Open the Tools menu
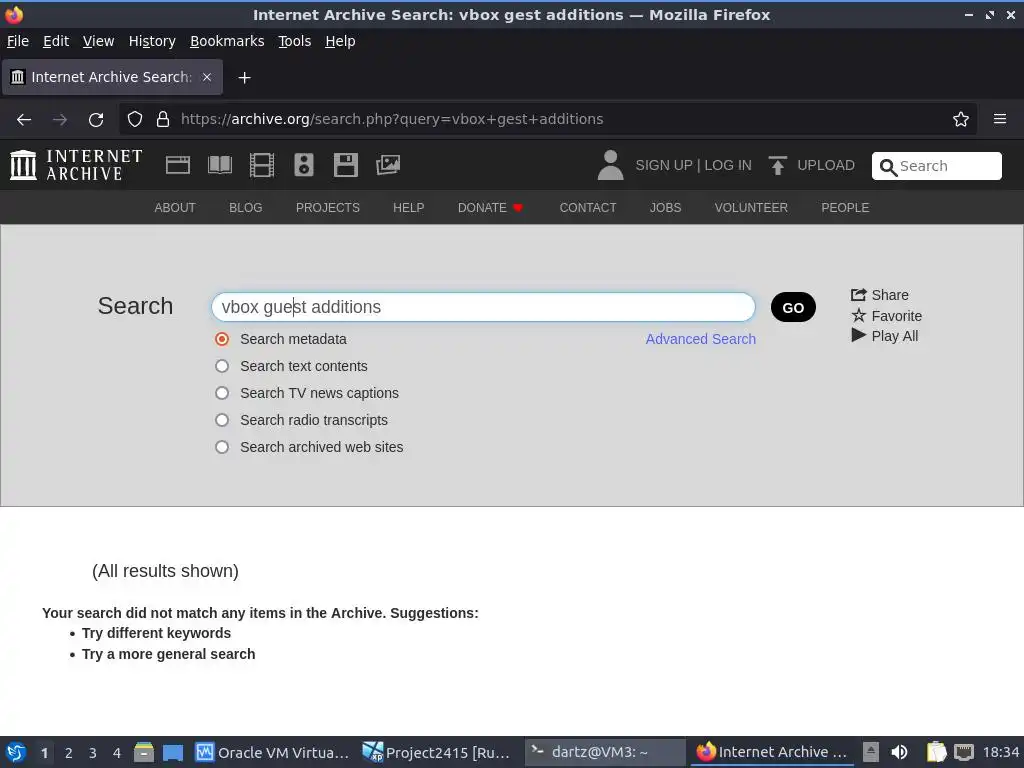1024x768 pixels. [295, 41]
